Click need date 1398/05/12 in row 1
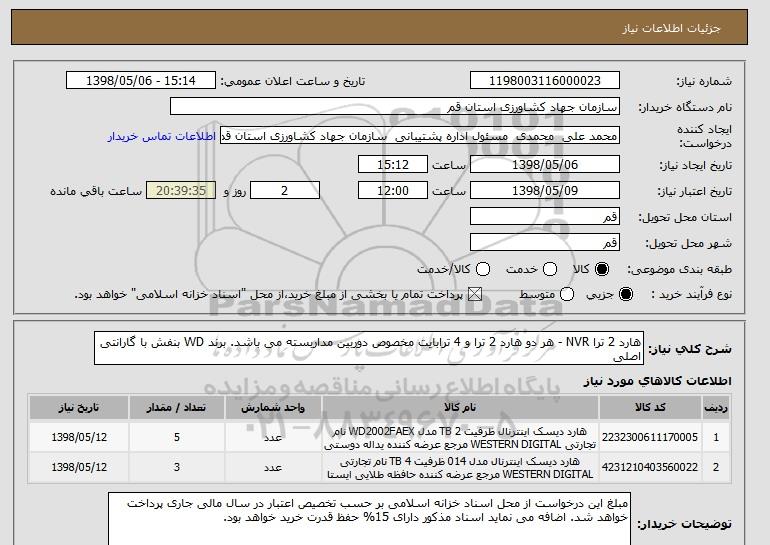The width and height of the screenshot is (770, 545). (x=79, y=437)
